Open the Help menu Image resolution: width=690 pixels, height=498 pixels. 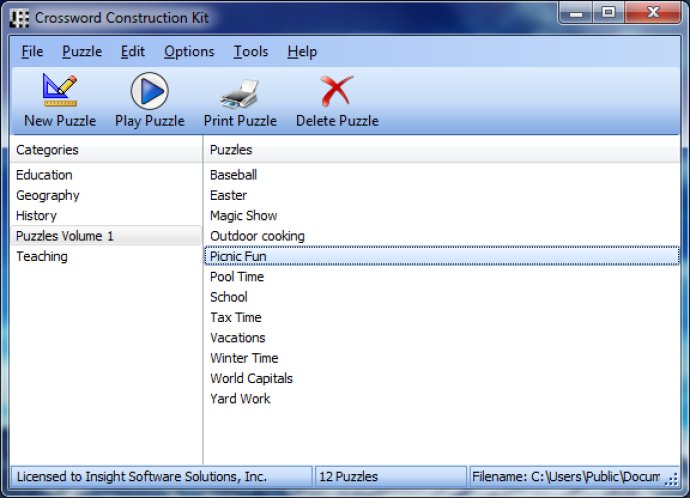[302, 52]
